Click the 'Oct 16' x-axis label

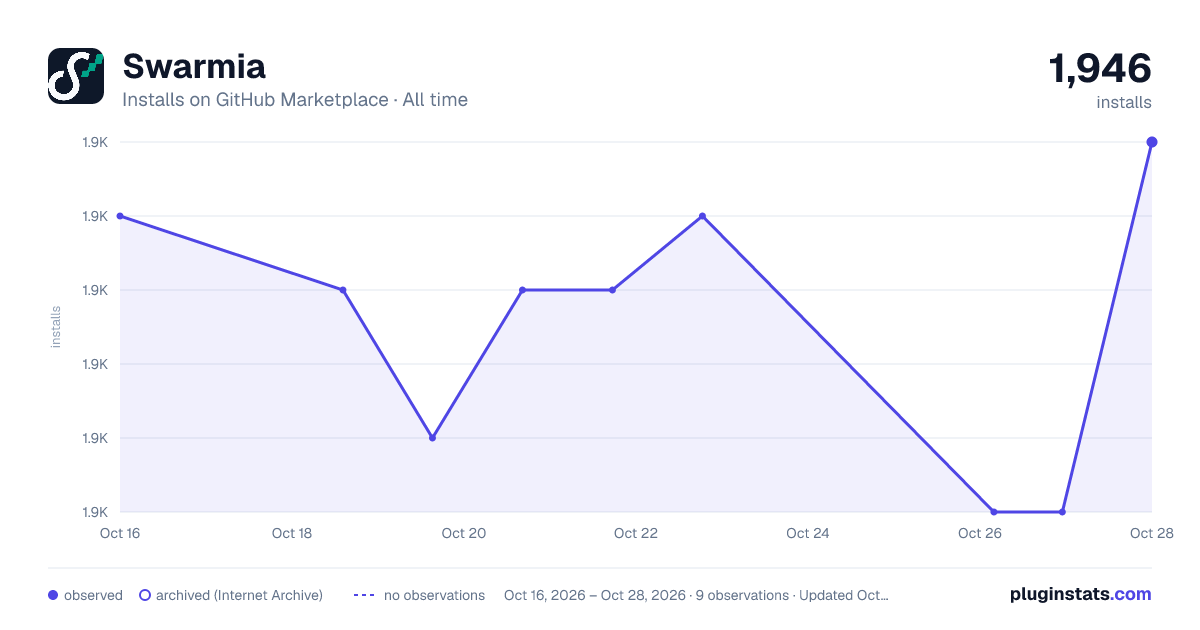120,533
